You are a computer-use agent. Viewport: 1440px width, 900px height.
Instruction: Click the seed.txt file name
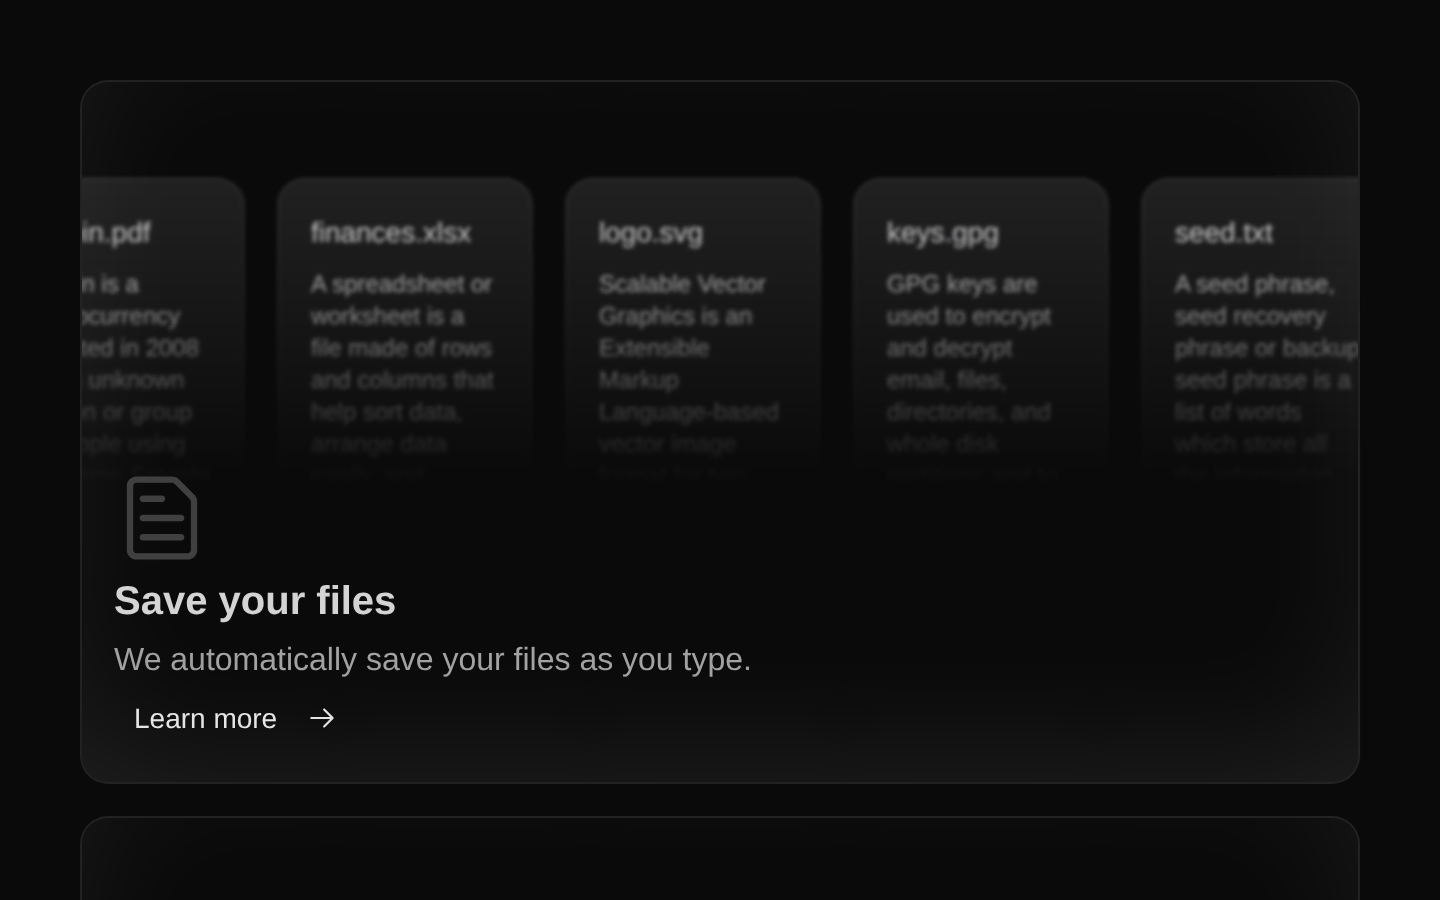1223,232
